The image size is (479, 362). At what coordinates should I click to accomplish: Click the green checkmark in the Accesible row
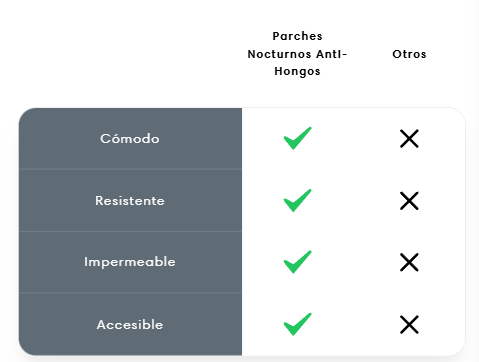click(x=297, y=324)
